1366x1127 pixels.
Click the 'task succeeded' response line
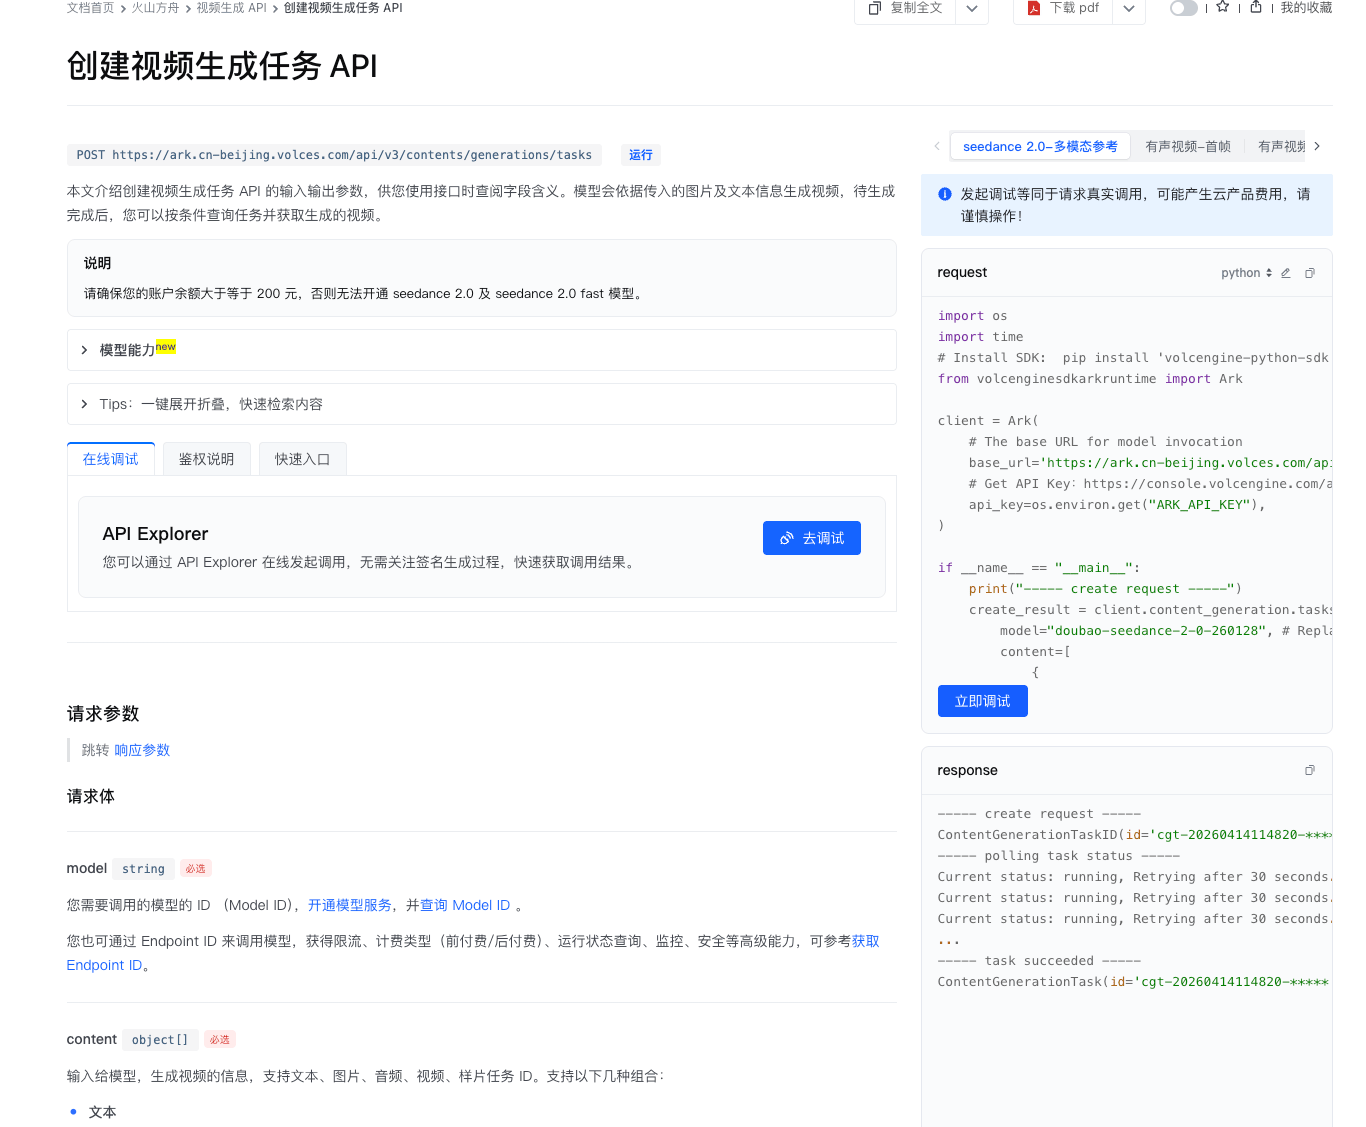pos(1039,961)
